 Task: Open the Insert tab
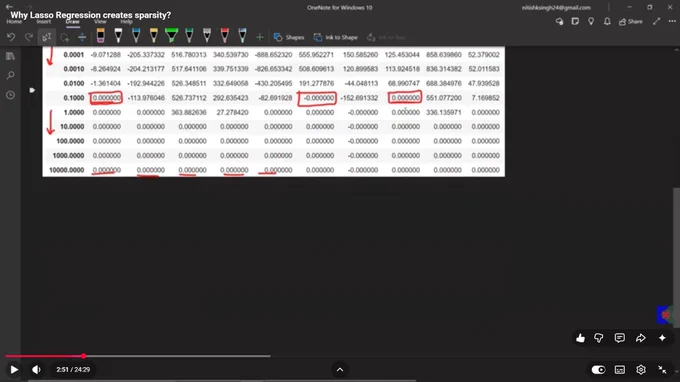pos(43,22)
